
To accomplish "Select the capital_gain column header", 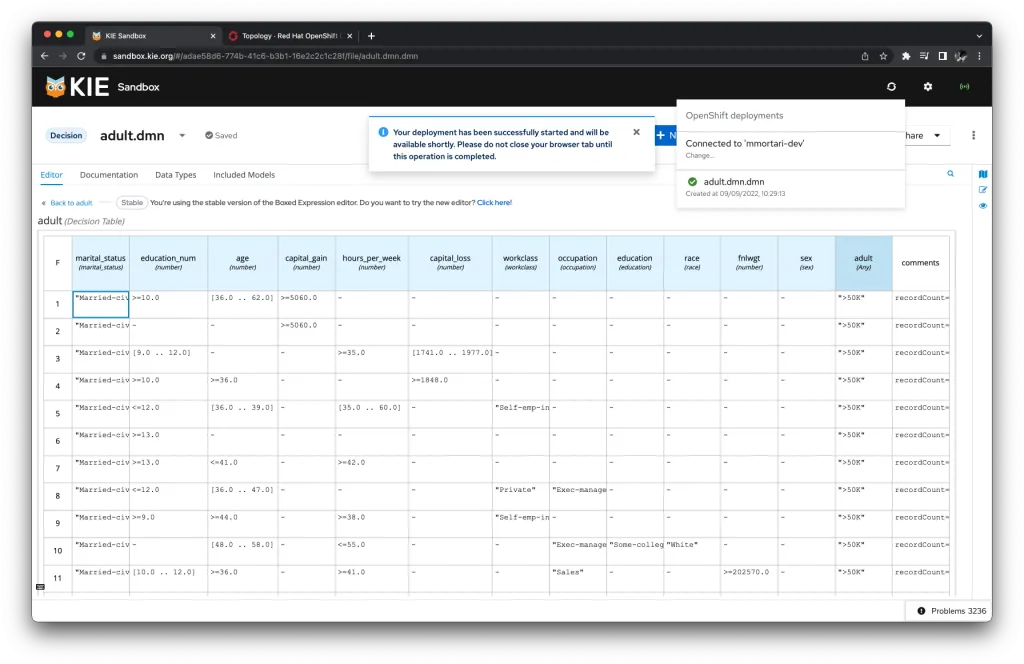I will pos(306,262).
